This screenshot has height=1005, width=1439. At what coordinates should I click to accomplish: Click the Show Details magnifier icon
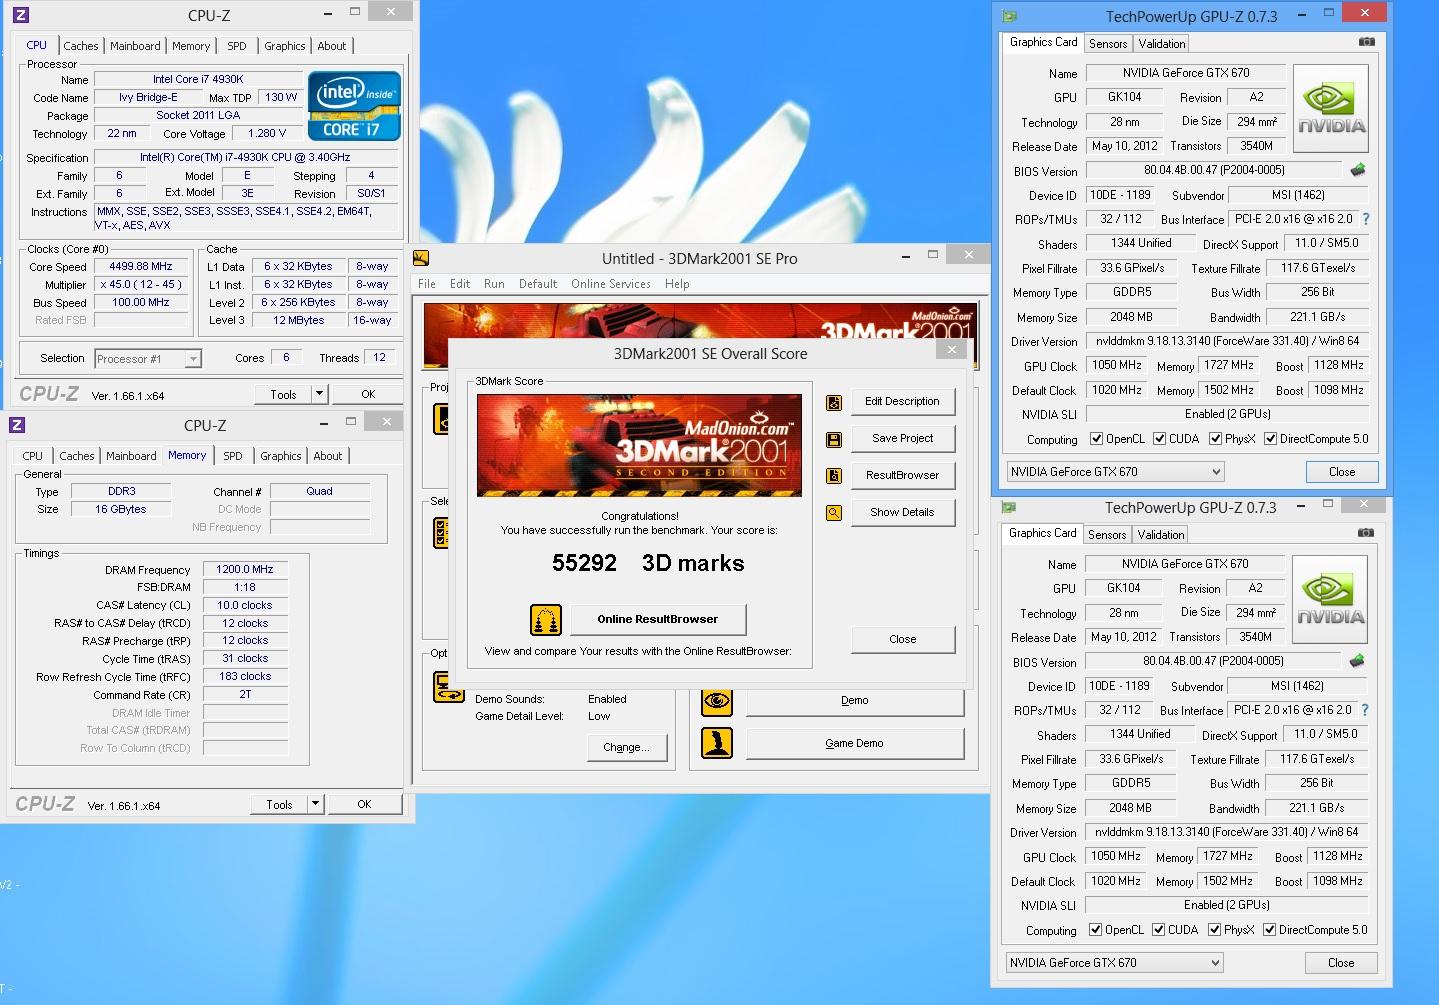coord(834,513)
